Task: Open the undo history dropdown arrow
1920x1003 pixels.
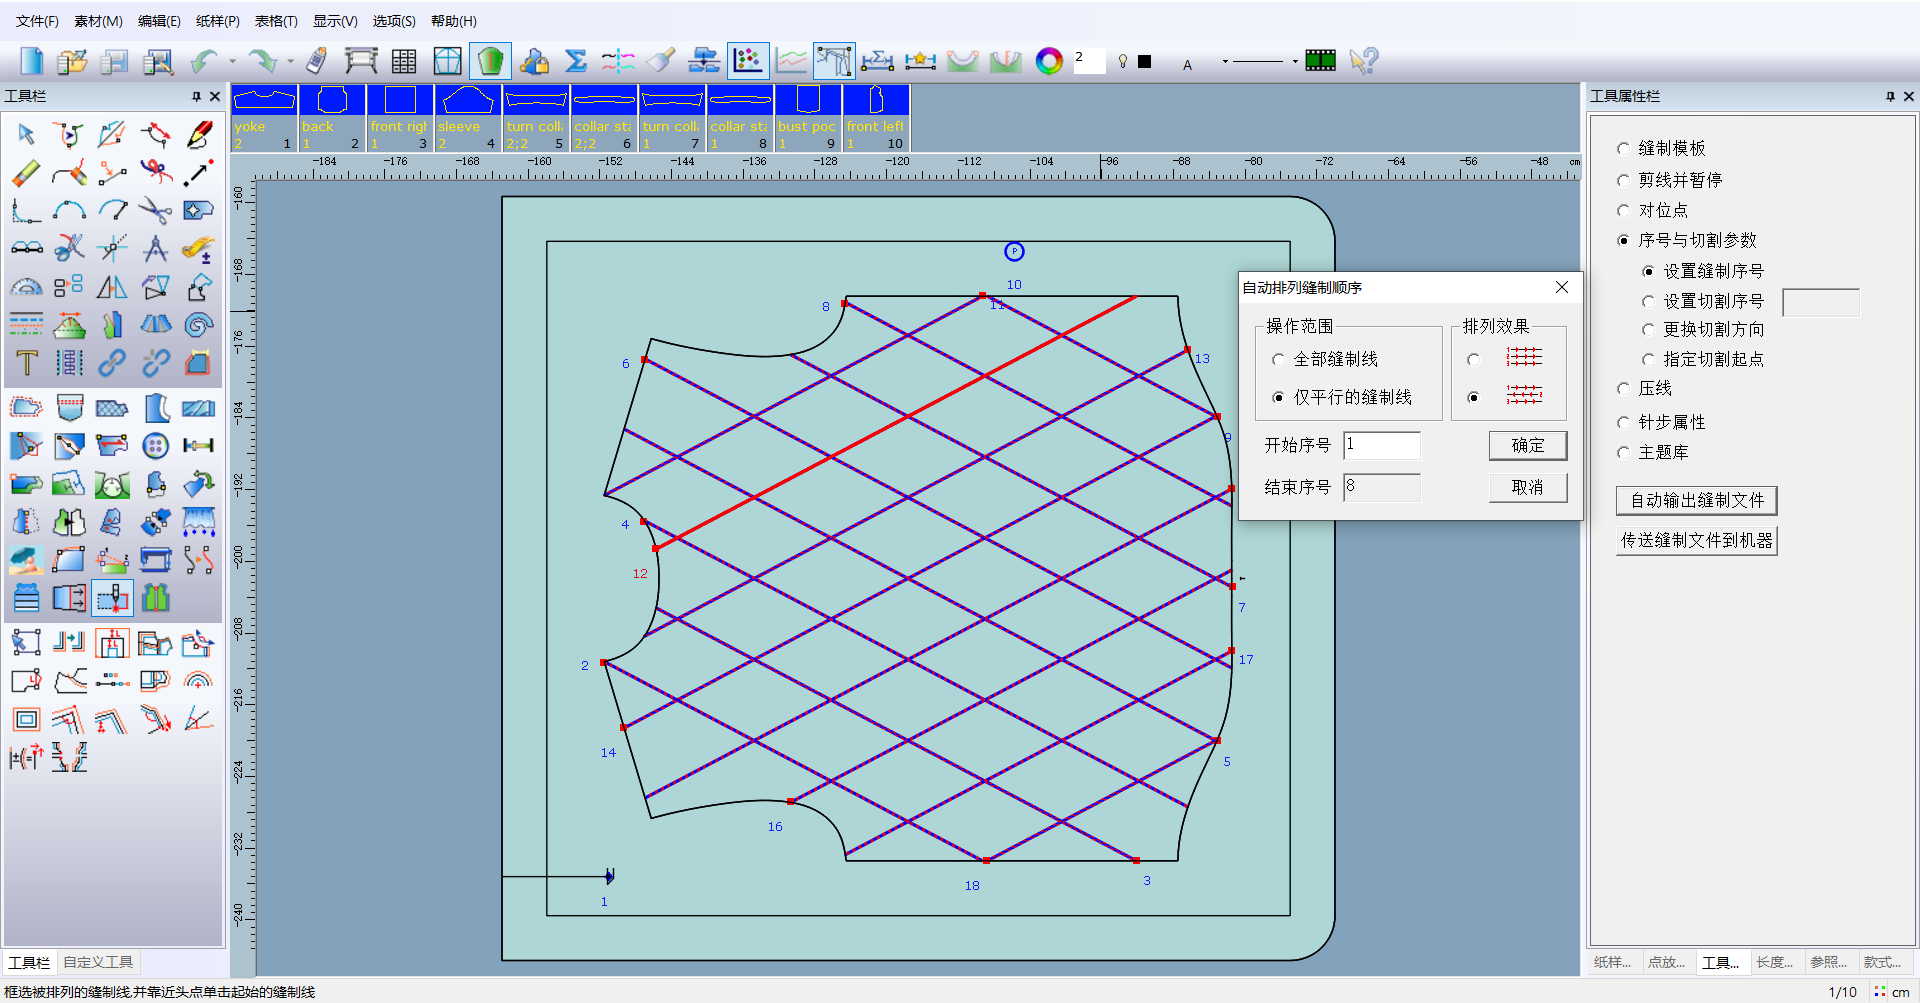Action: pos(233,61)
